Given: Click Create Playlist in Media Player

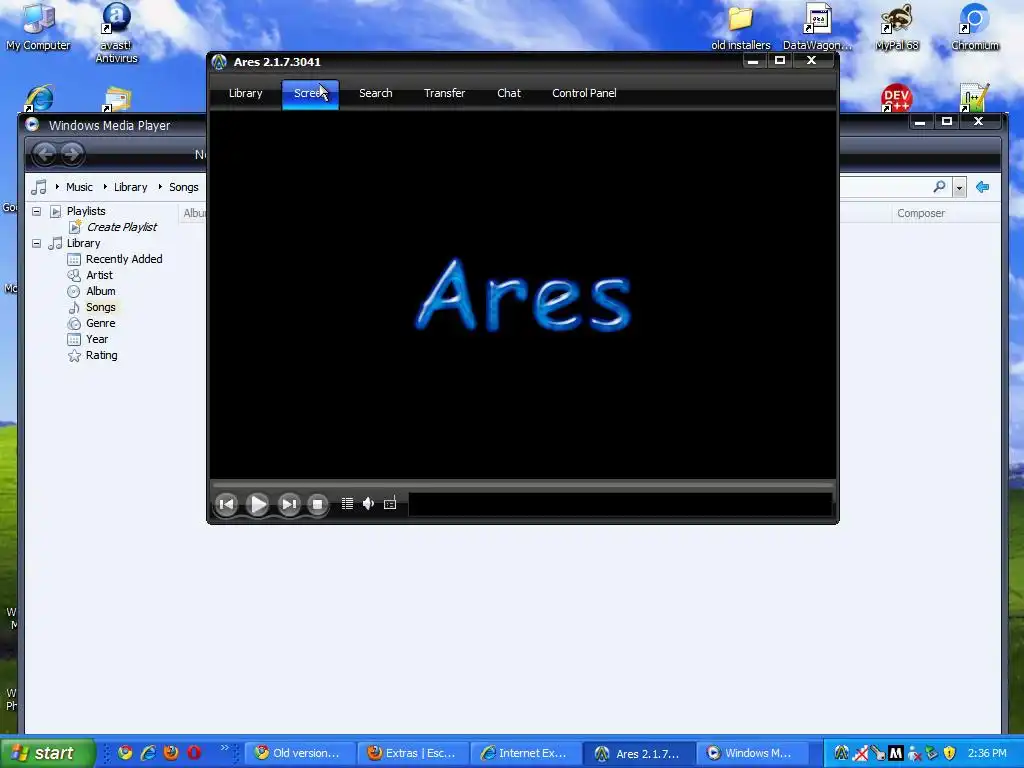Looking at the screenshot, I should (121, 227).
